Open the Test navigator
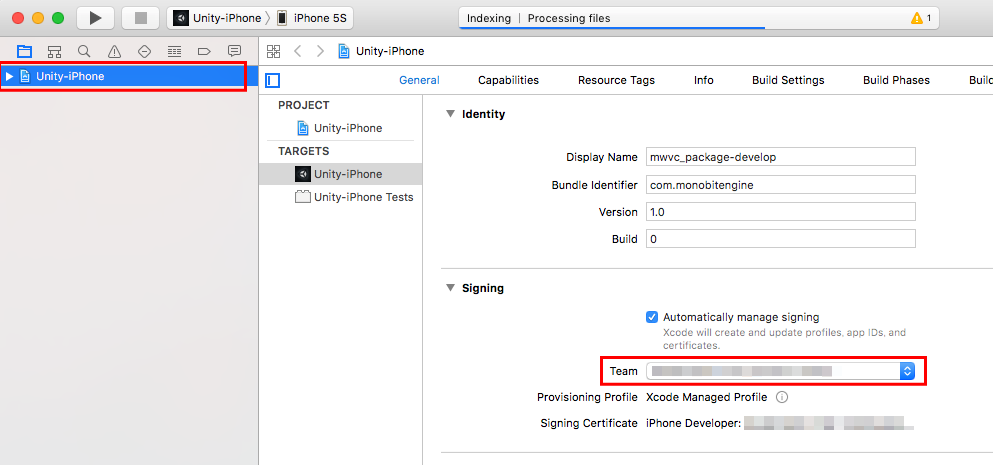Screen dimensions: 993x465 (144, 51)
